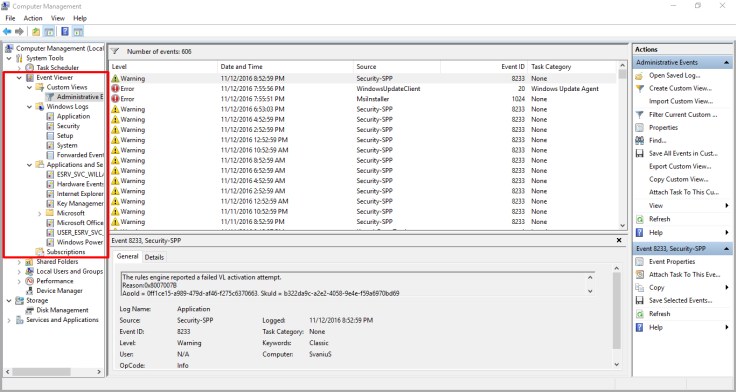Select the Hardware Events log in tree
Viewport: 736px width, 392px height.
80,184
